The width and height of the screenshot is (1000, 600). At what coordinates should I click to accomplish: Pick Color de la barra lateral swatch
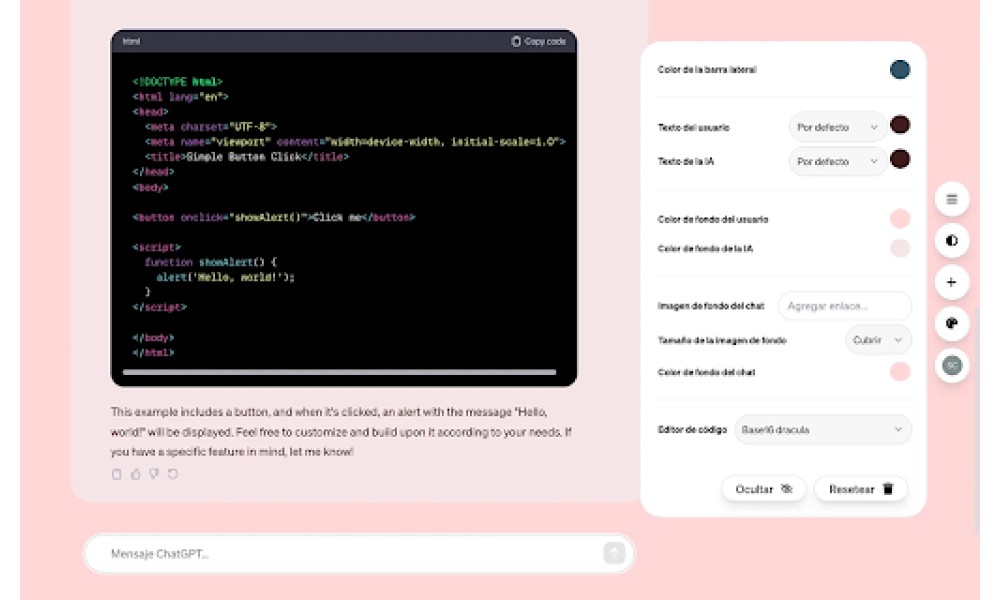coord(900,70)
